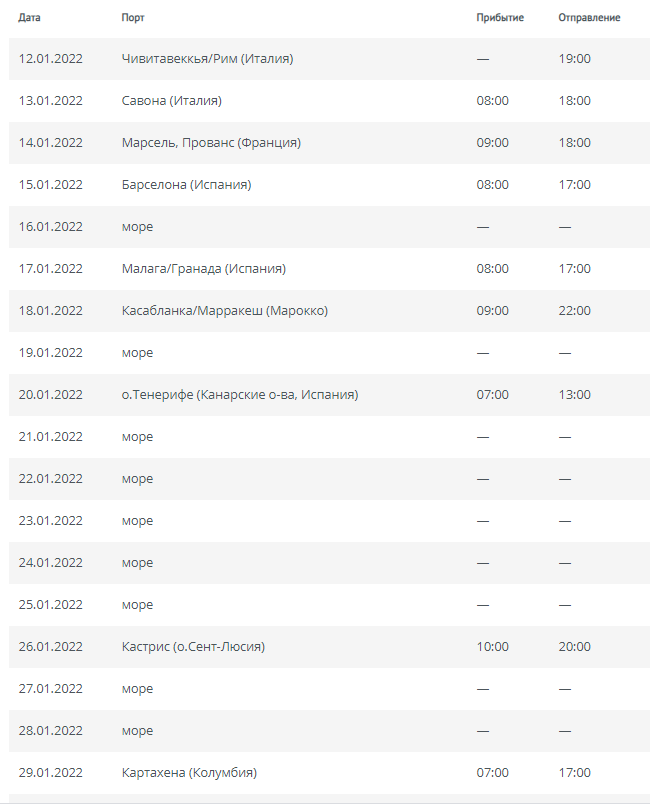The height and width of the screenshot is (806, 650).
Task: Click Марсель, Прованс (Франция) port name
Action: (211, 142)
